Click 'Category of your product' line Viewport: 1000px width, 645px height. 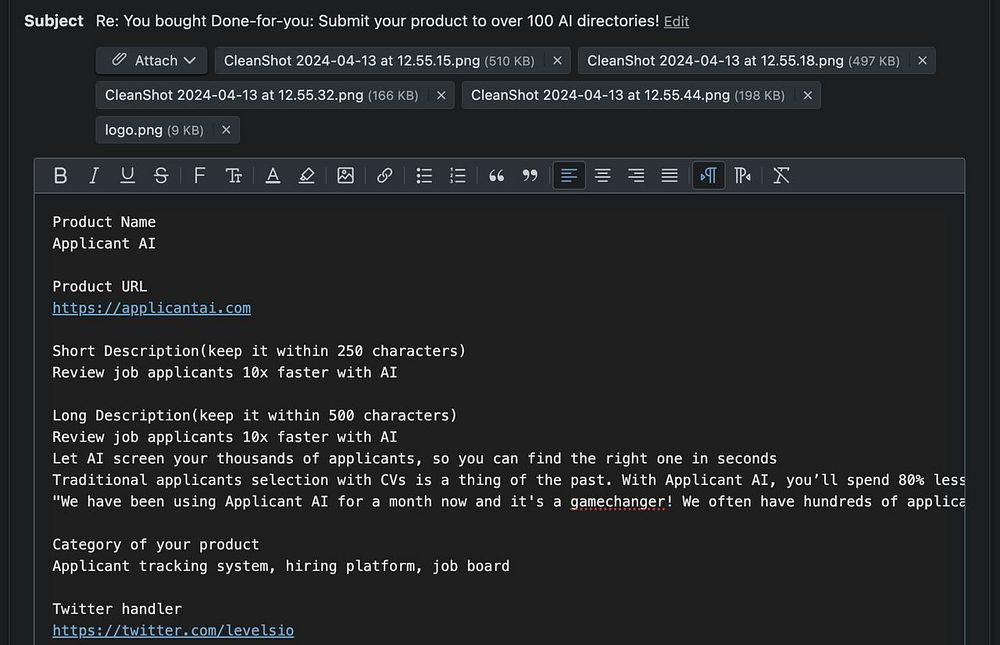point(156,544)
